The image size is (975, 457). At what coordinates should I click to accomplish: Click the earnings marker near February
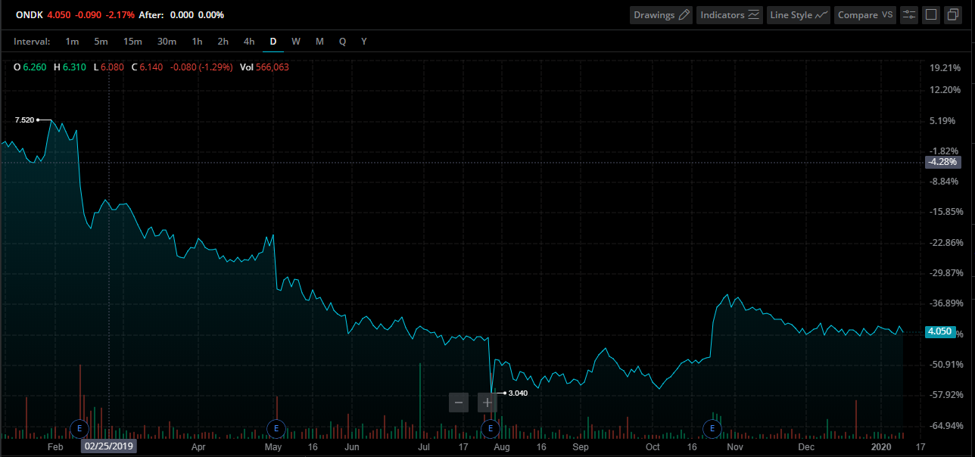click(80, 428)
